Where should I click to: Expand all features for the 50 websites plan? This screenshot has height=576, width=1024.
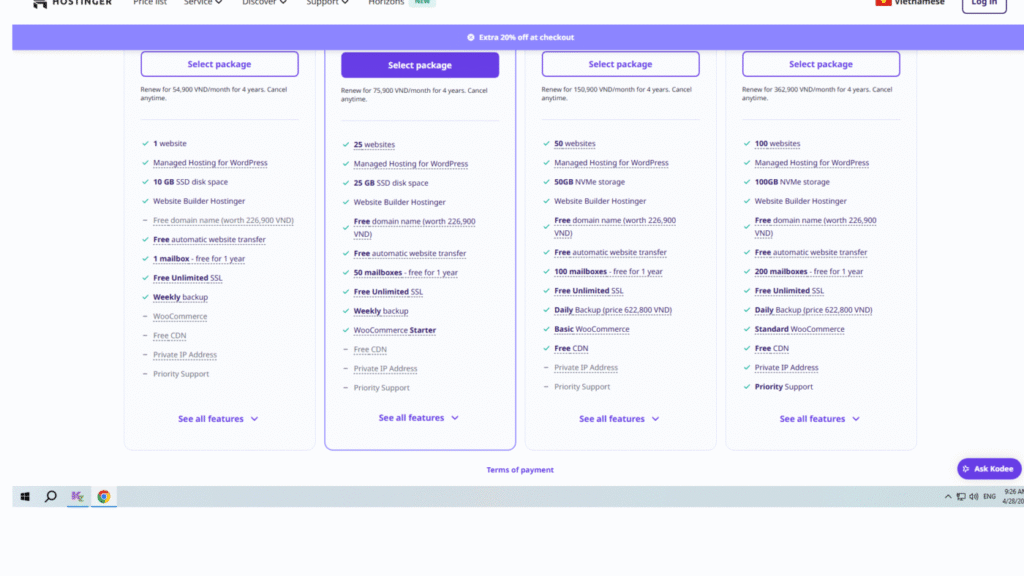coord(620,419)
